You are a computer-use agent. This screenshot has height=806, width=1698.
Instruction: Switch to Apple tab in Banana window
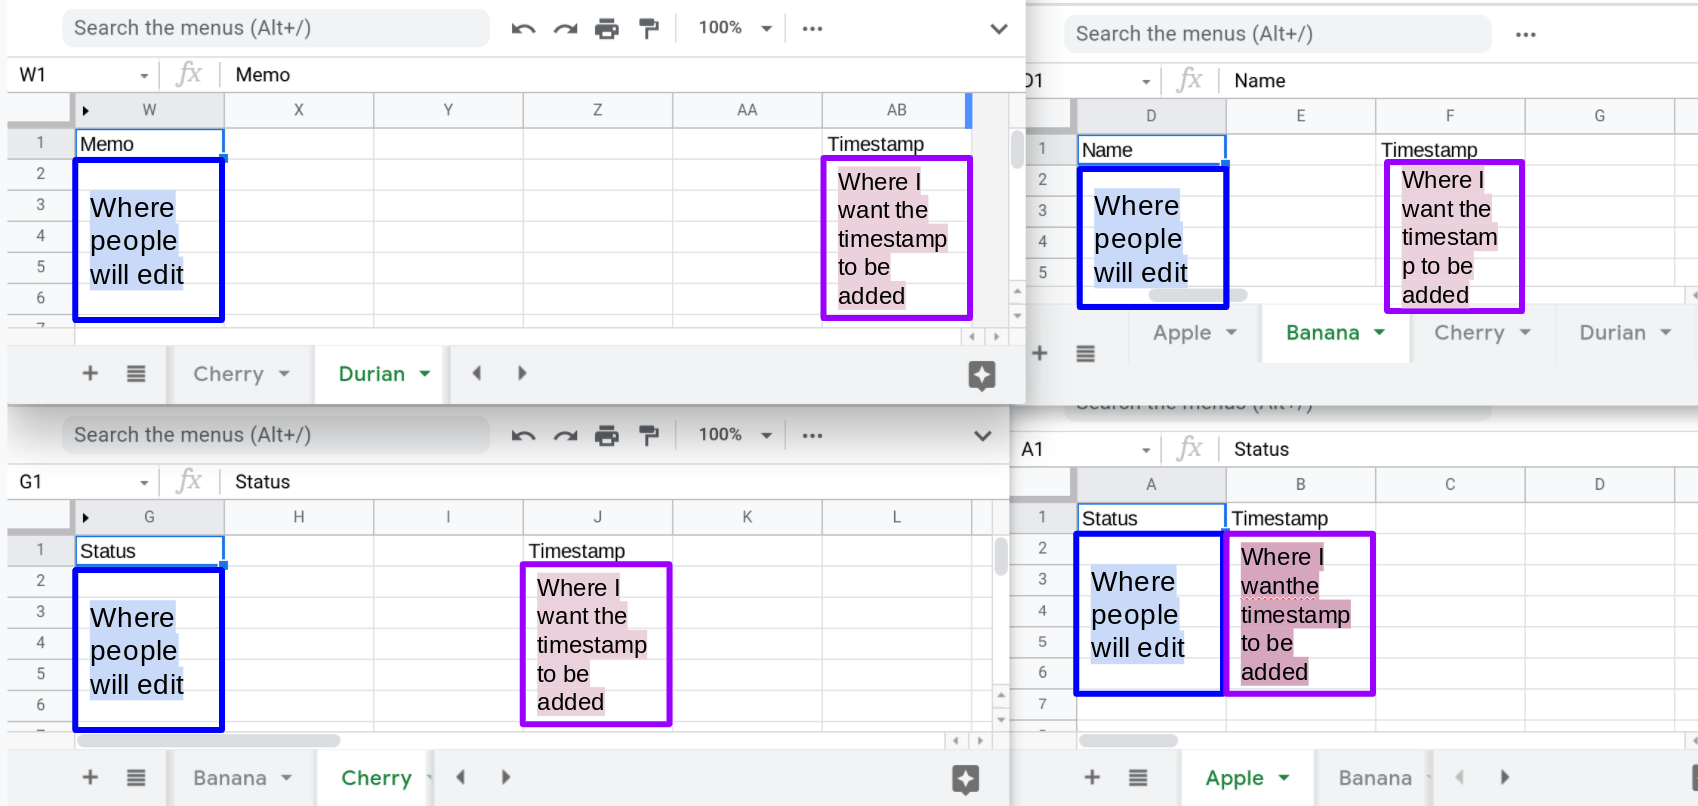coord(1182,333)
